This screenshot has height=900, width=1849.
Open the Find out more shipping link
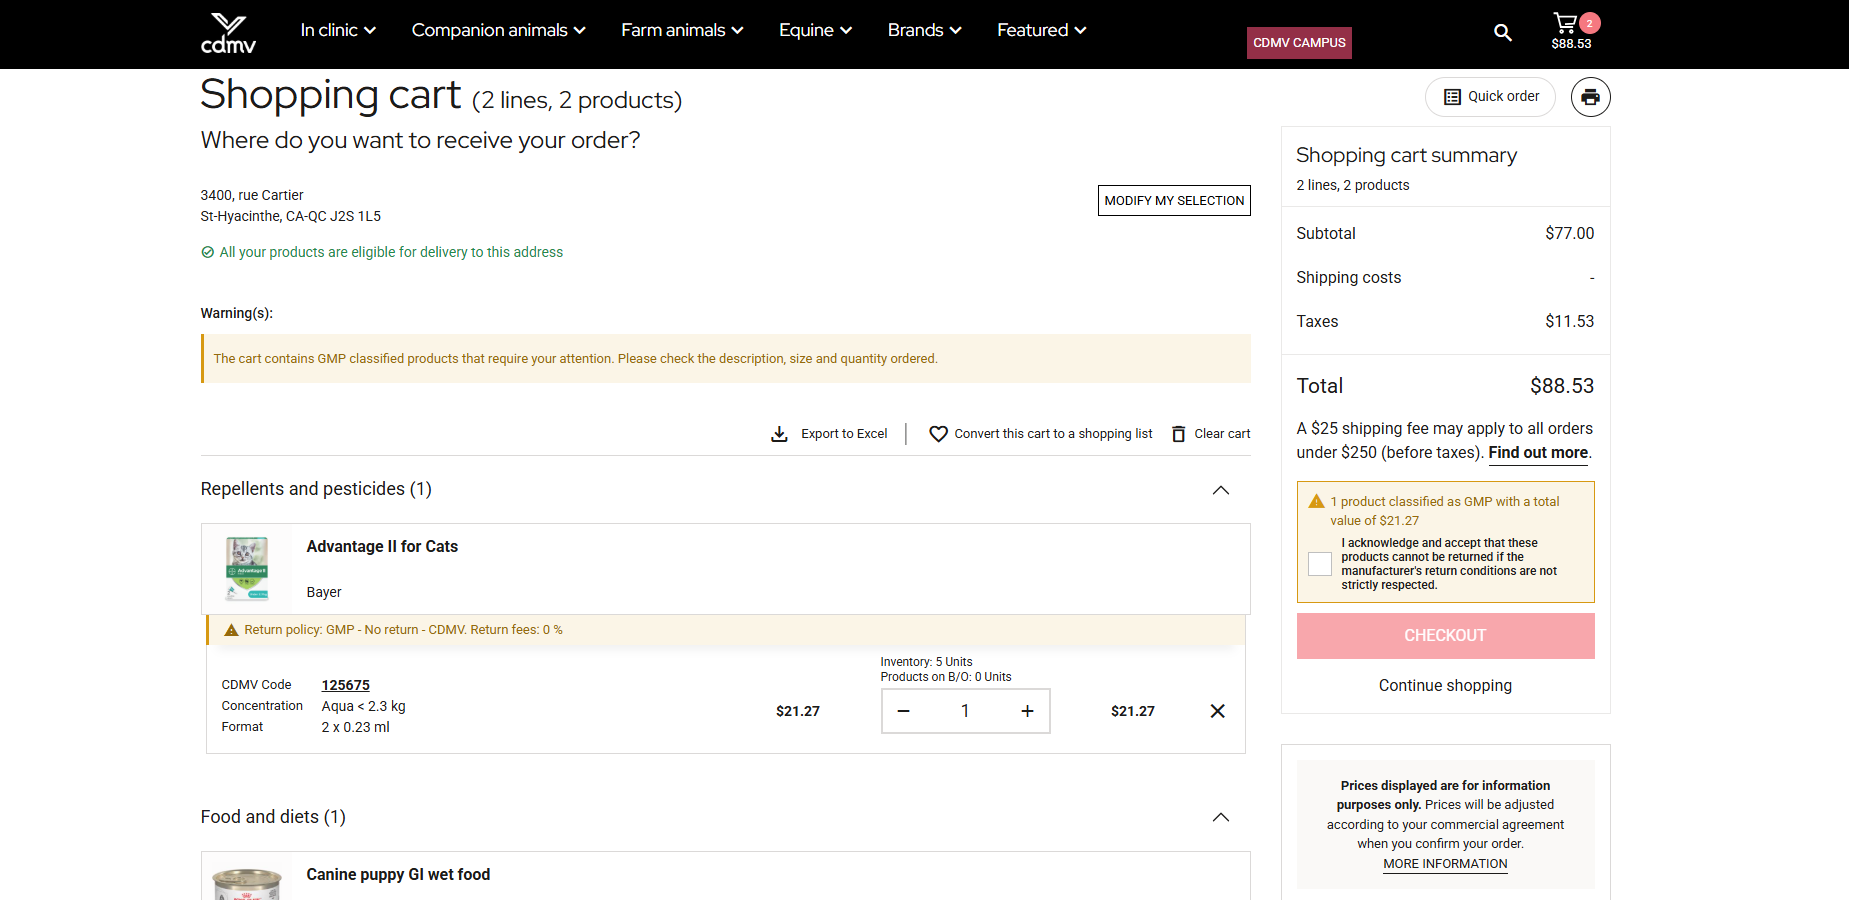tap(1538, 453)
